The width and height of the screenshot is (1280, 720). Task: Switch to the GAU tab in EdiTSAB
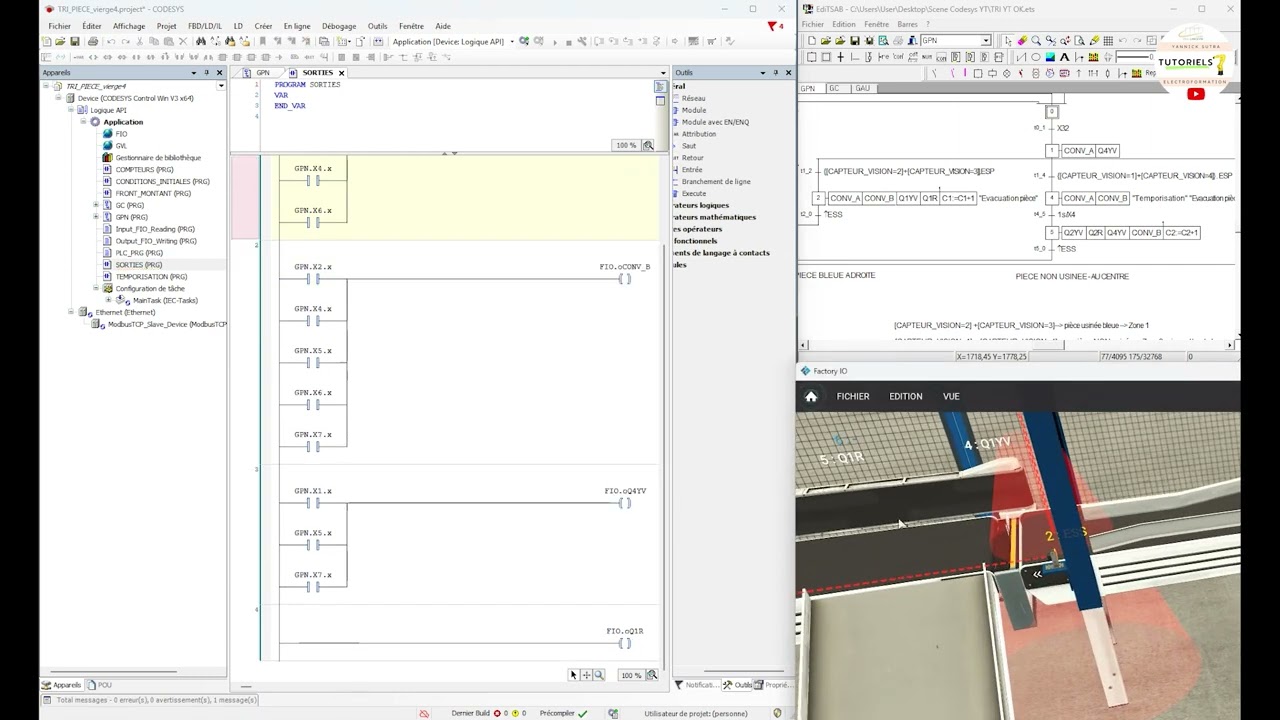[862, 88]
